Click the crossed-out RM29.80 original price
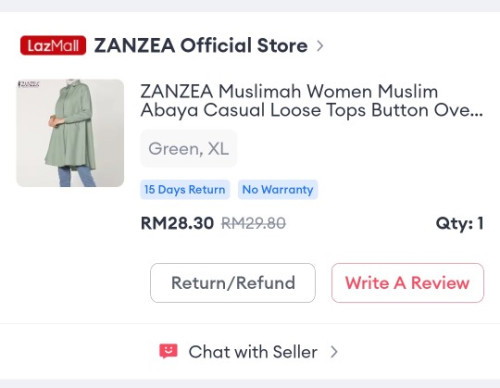The image size is (500, 388). click(x=254, y=223)
